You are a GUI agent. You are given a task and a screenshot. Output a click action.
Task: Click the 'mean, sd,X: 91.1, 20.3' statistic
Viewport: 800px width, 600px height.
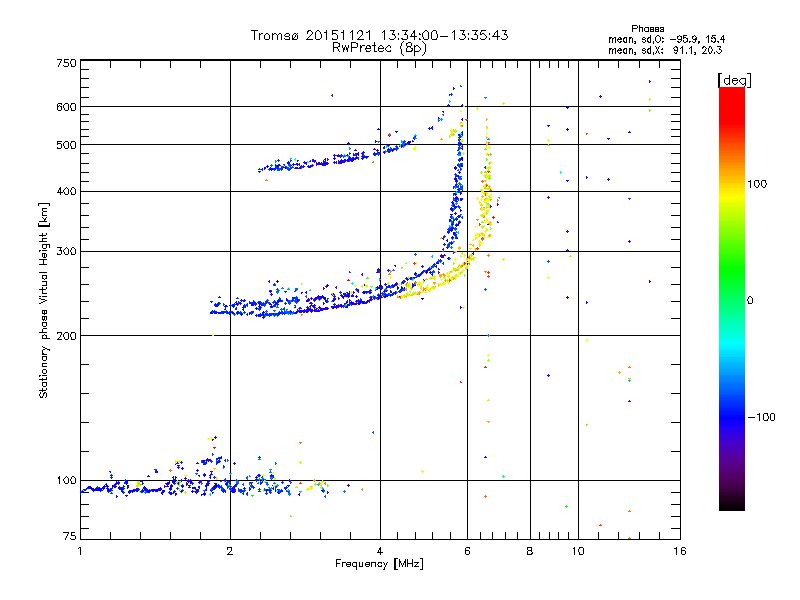tap(665, 50)
